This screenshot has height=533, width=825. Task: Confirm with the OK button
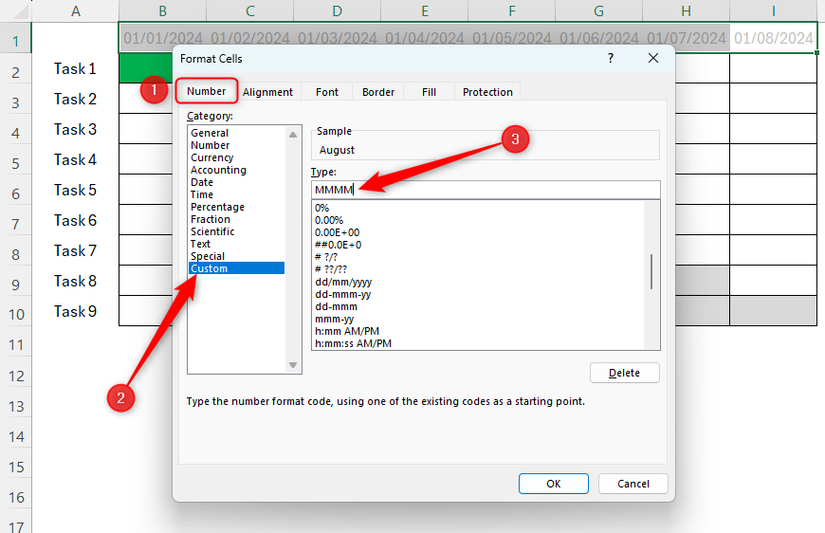point(554,484)
